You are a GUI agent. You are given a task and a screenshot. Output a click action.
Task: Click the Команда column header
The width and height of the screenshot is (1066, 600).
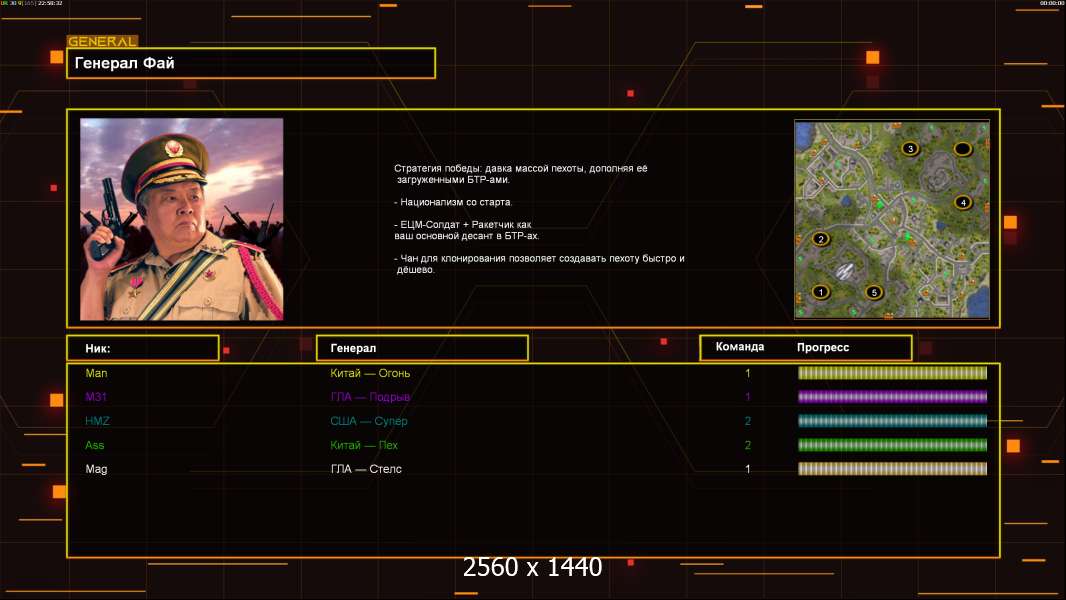(x=740, y=347)
